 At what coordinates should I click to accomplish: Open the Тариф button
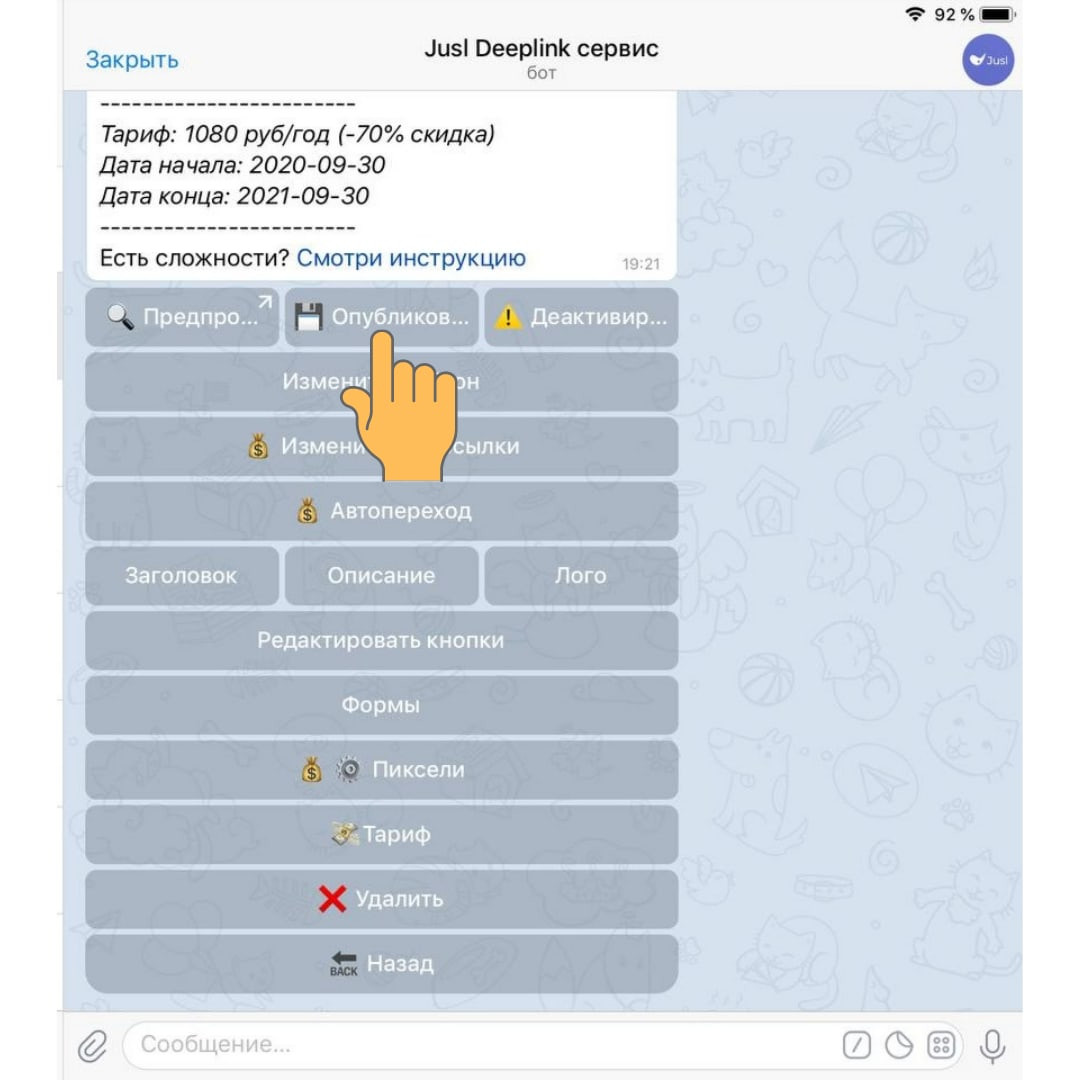382,834
